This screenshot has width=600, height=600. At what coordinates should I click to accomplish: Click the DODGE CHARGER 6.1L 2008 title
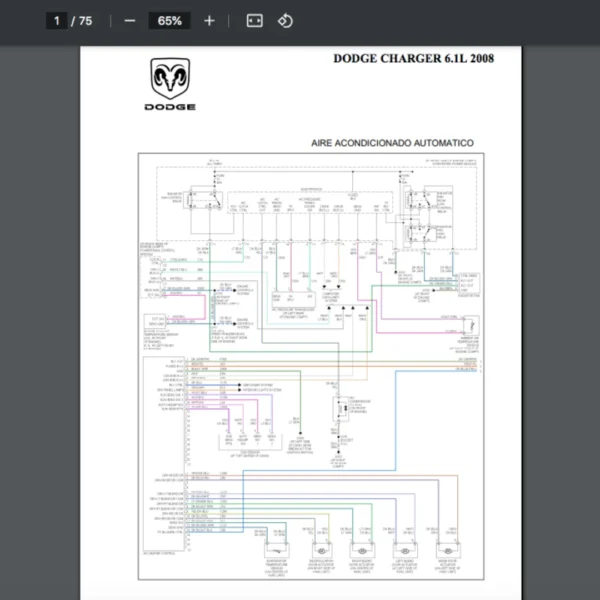point(413,58)
